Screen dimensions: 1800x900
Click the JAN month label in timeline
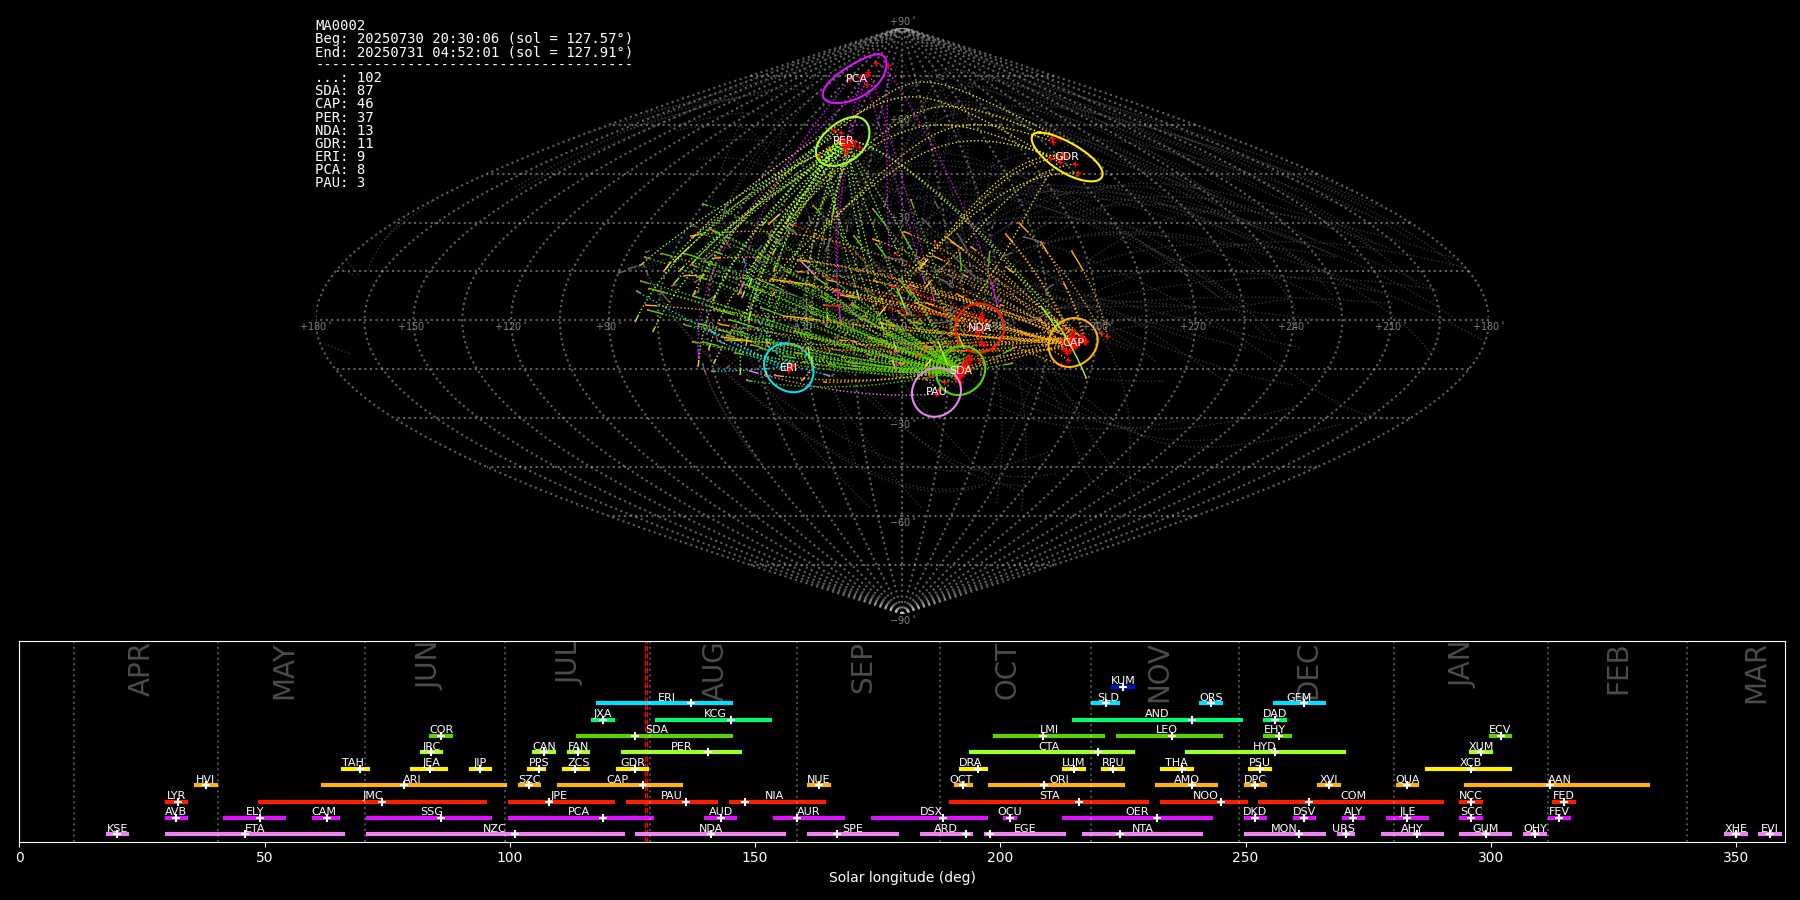(1459, 664)
